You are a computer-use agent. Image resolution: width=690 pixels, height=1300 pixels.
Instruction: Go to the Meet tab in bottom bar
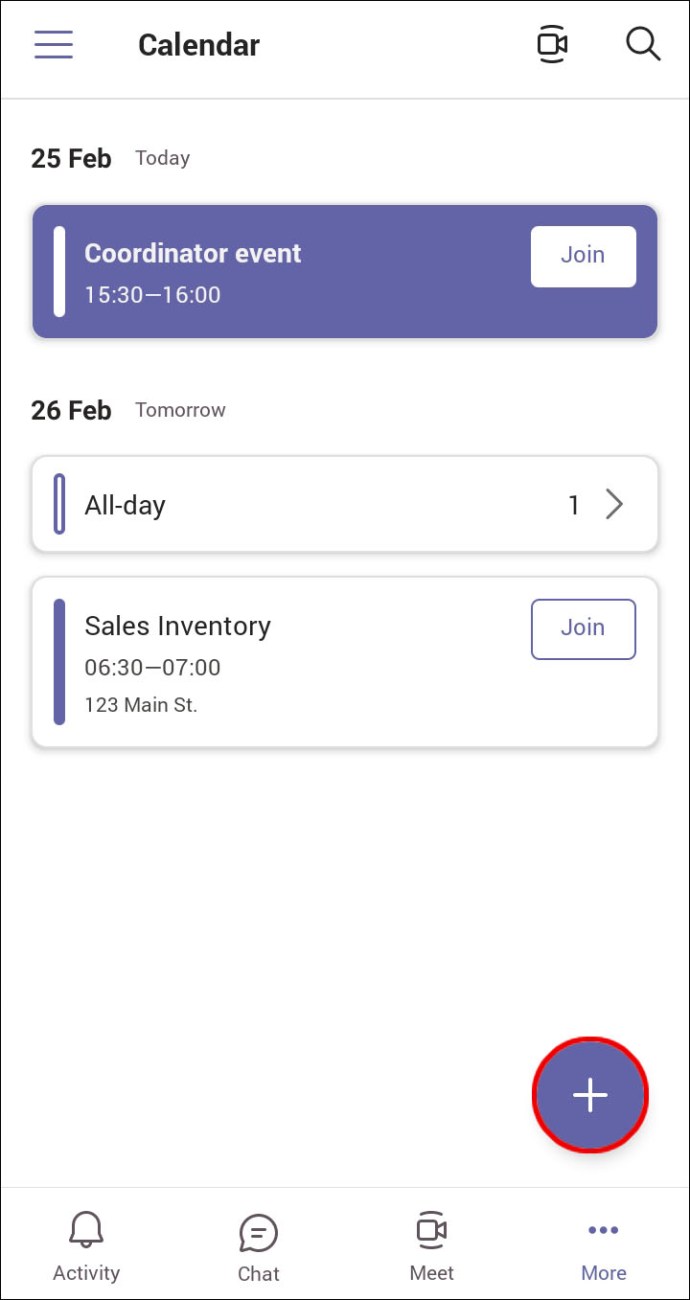point(431,1245)
